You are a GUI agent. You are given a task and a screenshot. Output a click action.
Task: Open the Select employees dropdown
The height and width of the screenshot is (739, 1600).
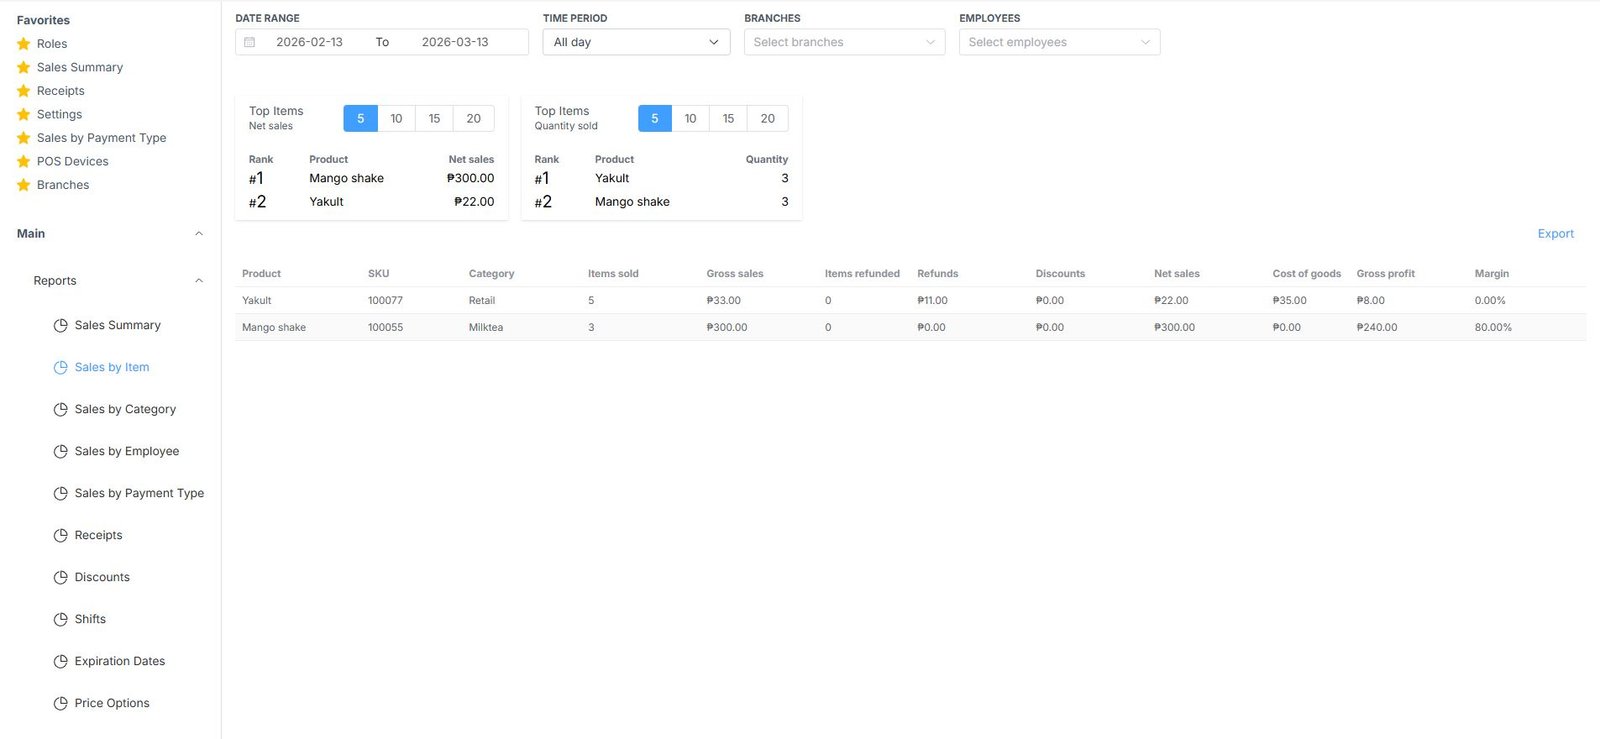point(1059,42)
